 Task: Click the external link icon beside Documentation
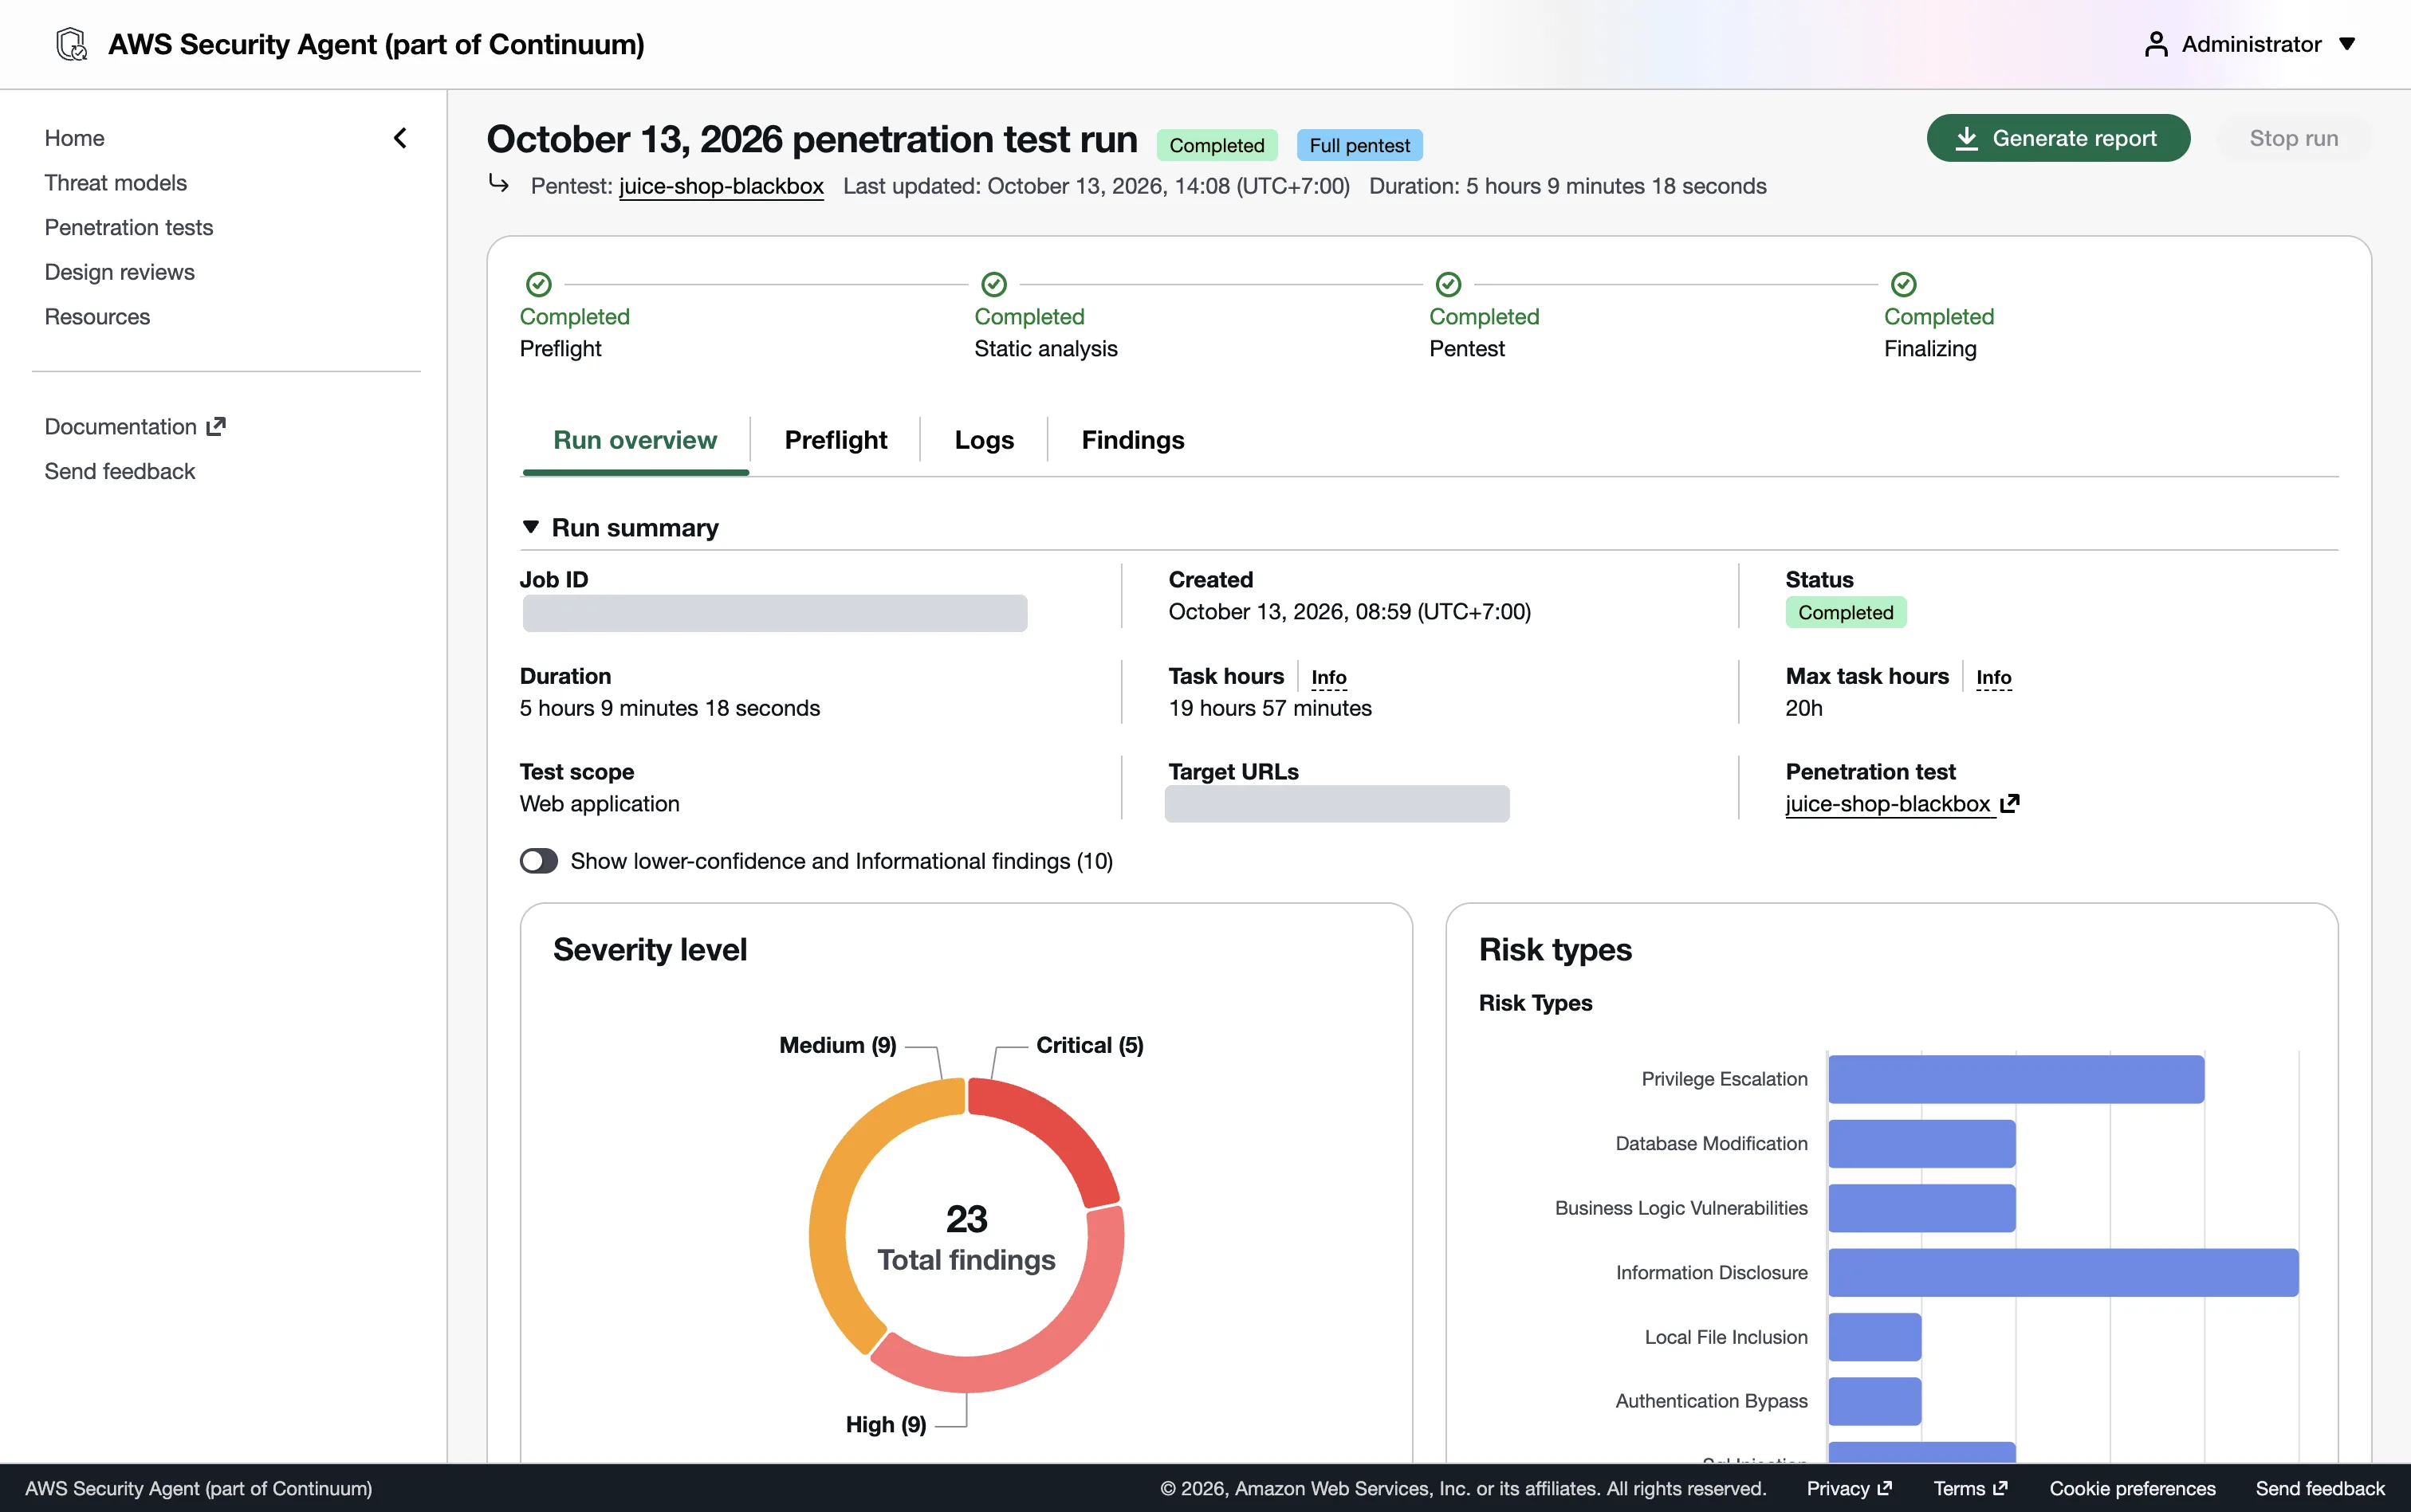[x=216, y=427]
